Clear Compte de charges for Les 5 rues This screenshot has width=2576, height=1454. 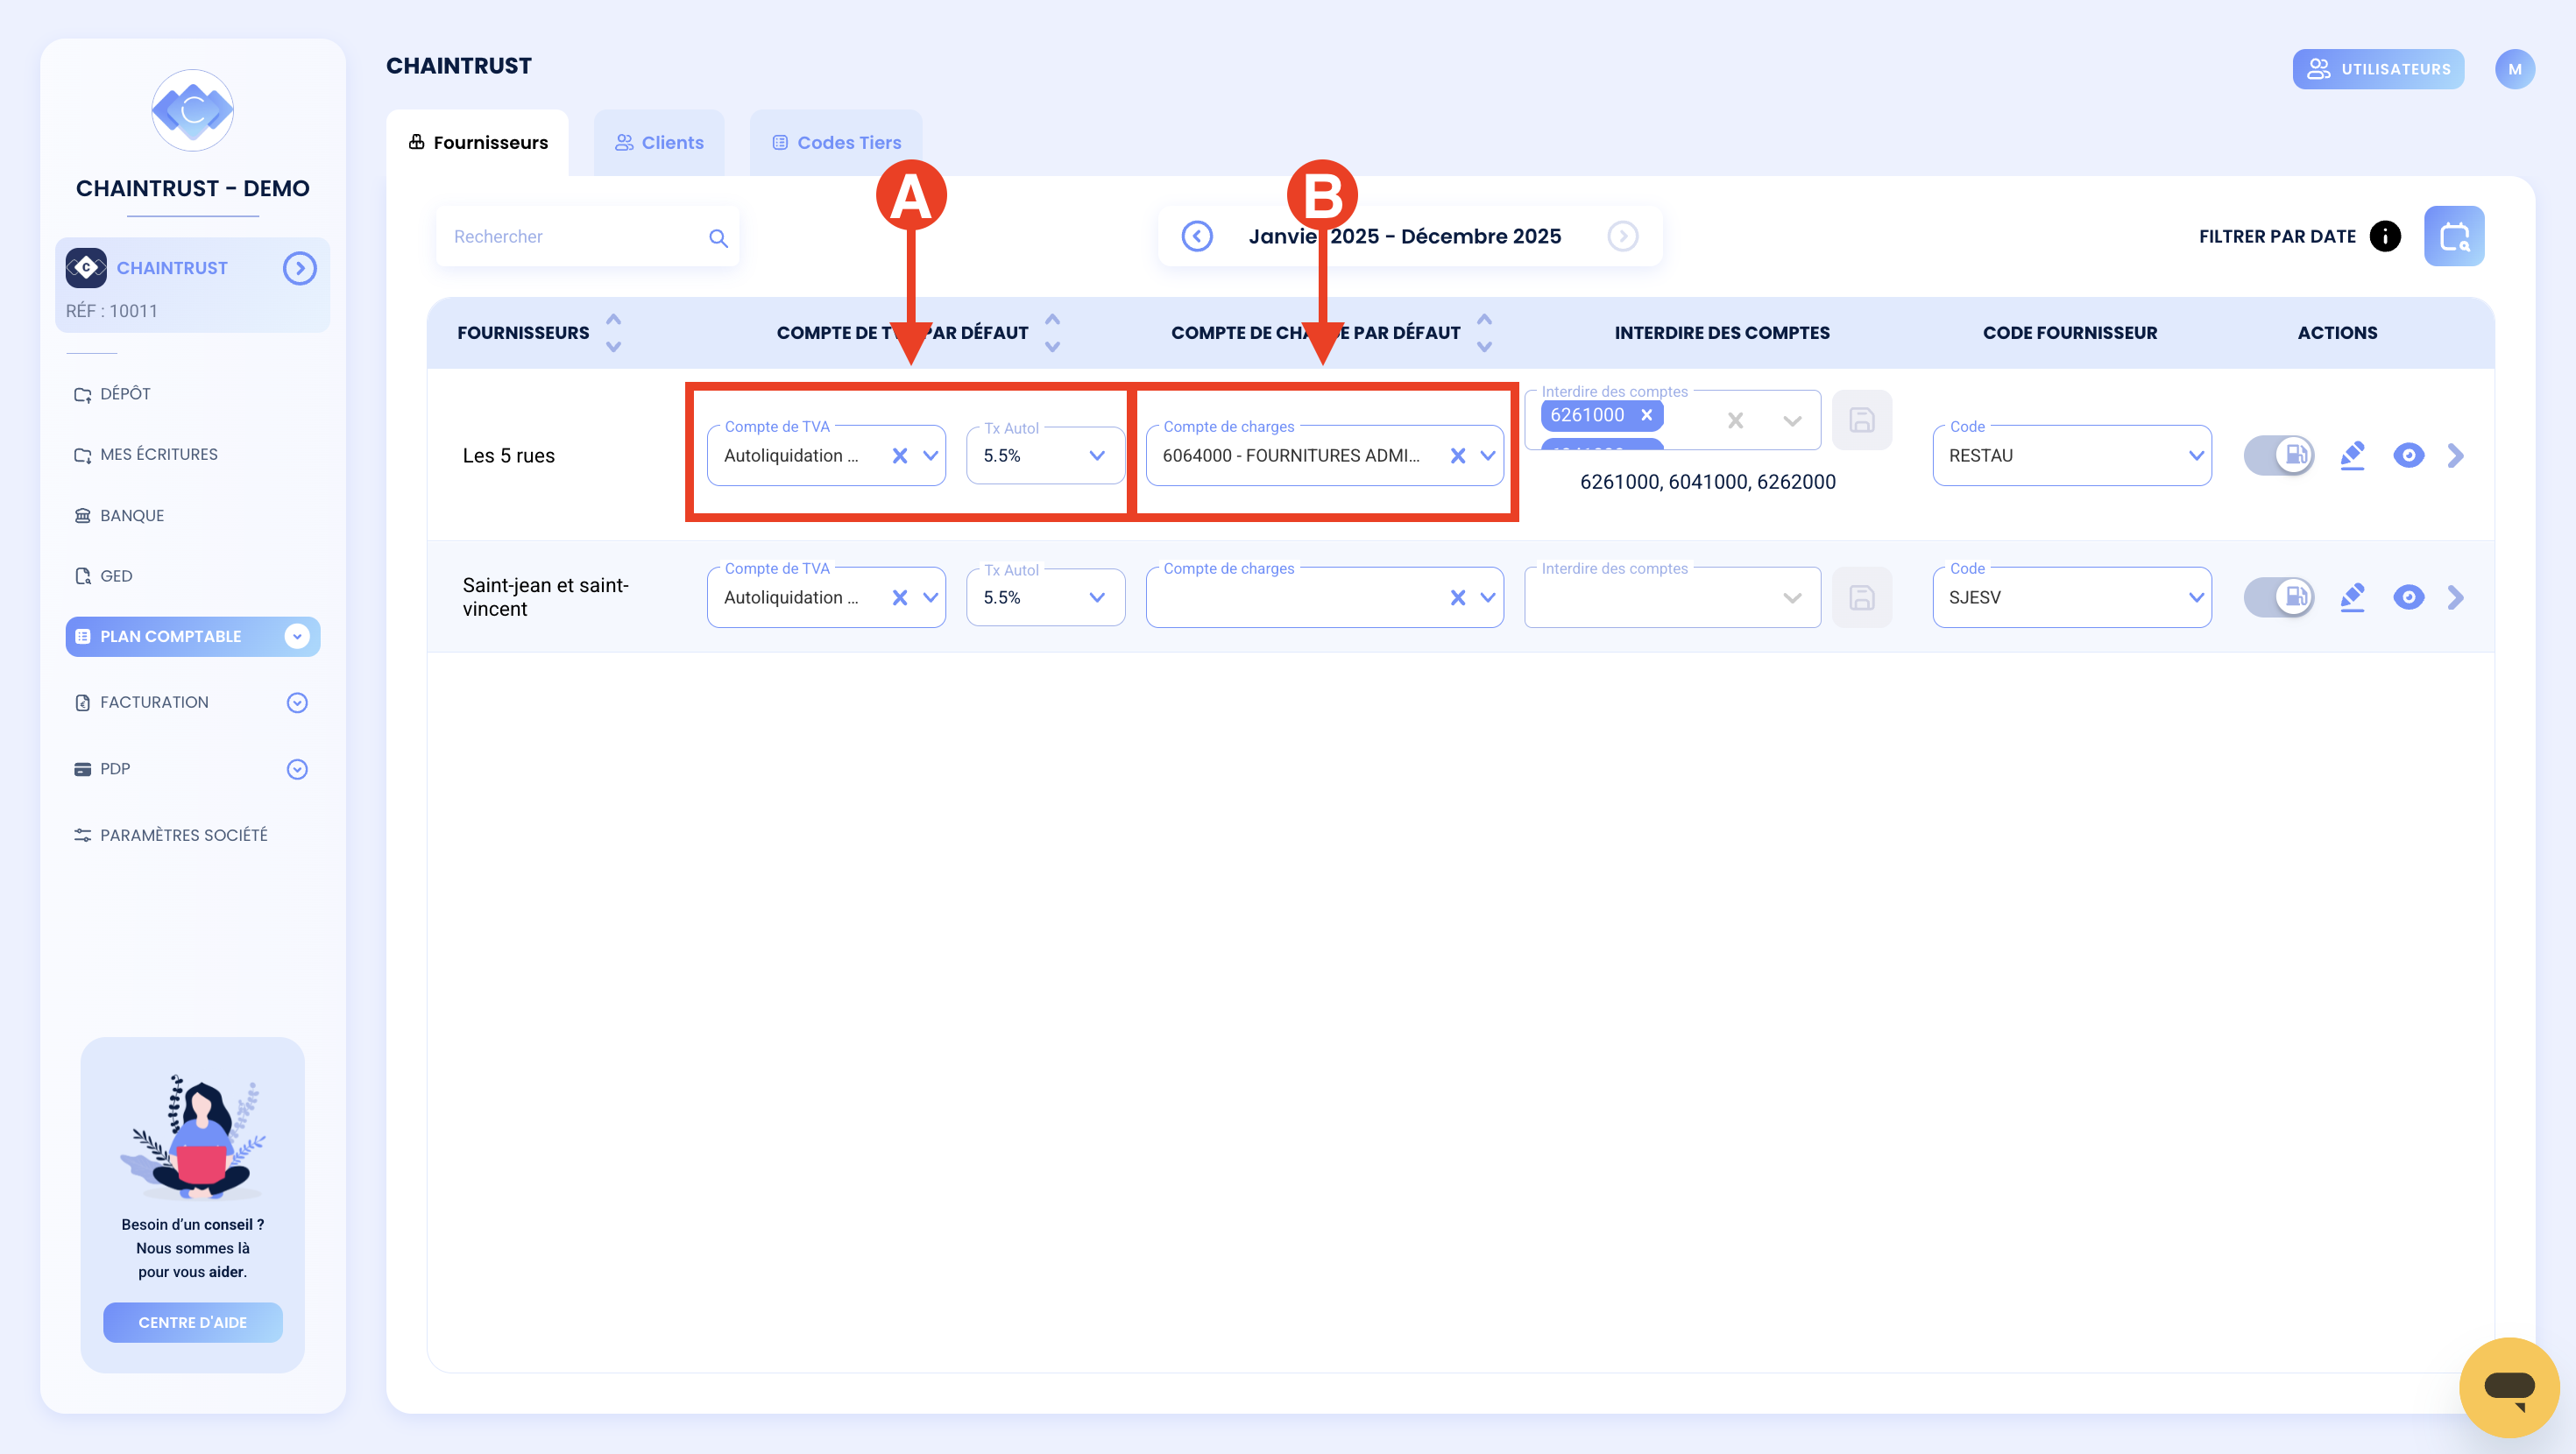pyautogui.click(x=1458, y=456)
